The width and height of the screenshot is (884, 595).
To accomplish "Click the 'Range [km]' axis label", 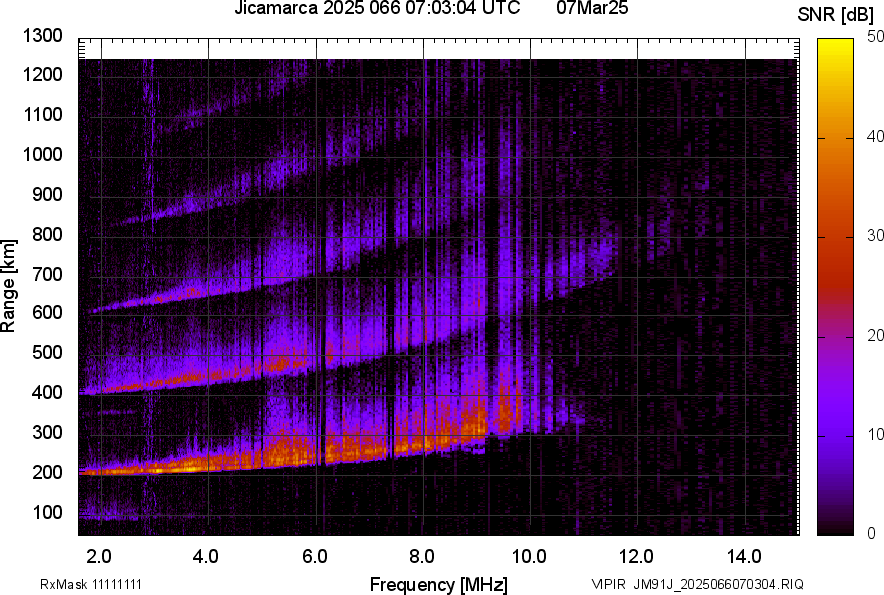I will point(8,286).
